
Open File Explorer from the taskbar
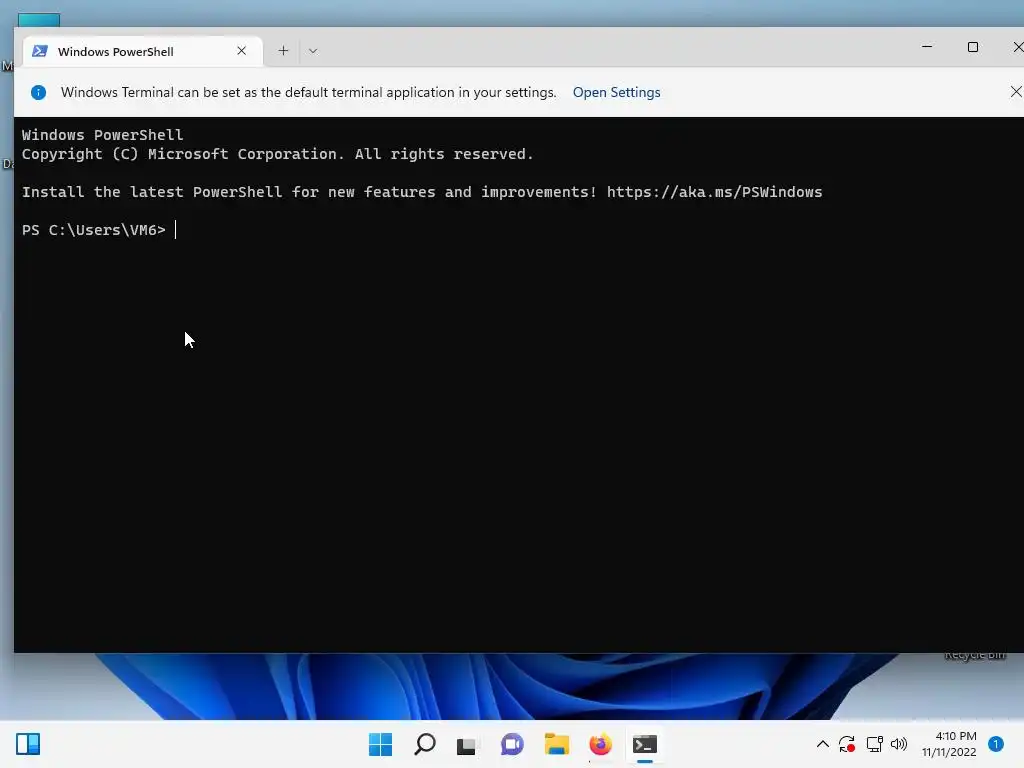(x=556, y=744)
